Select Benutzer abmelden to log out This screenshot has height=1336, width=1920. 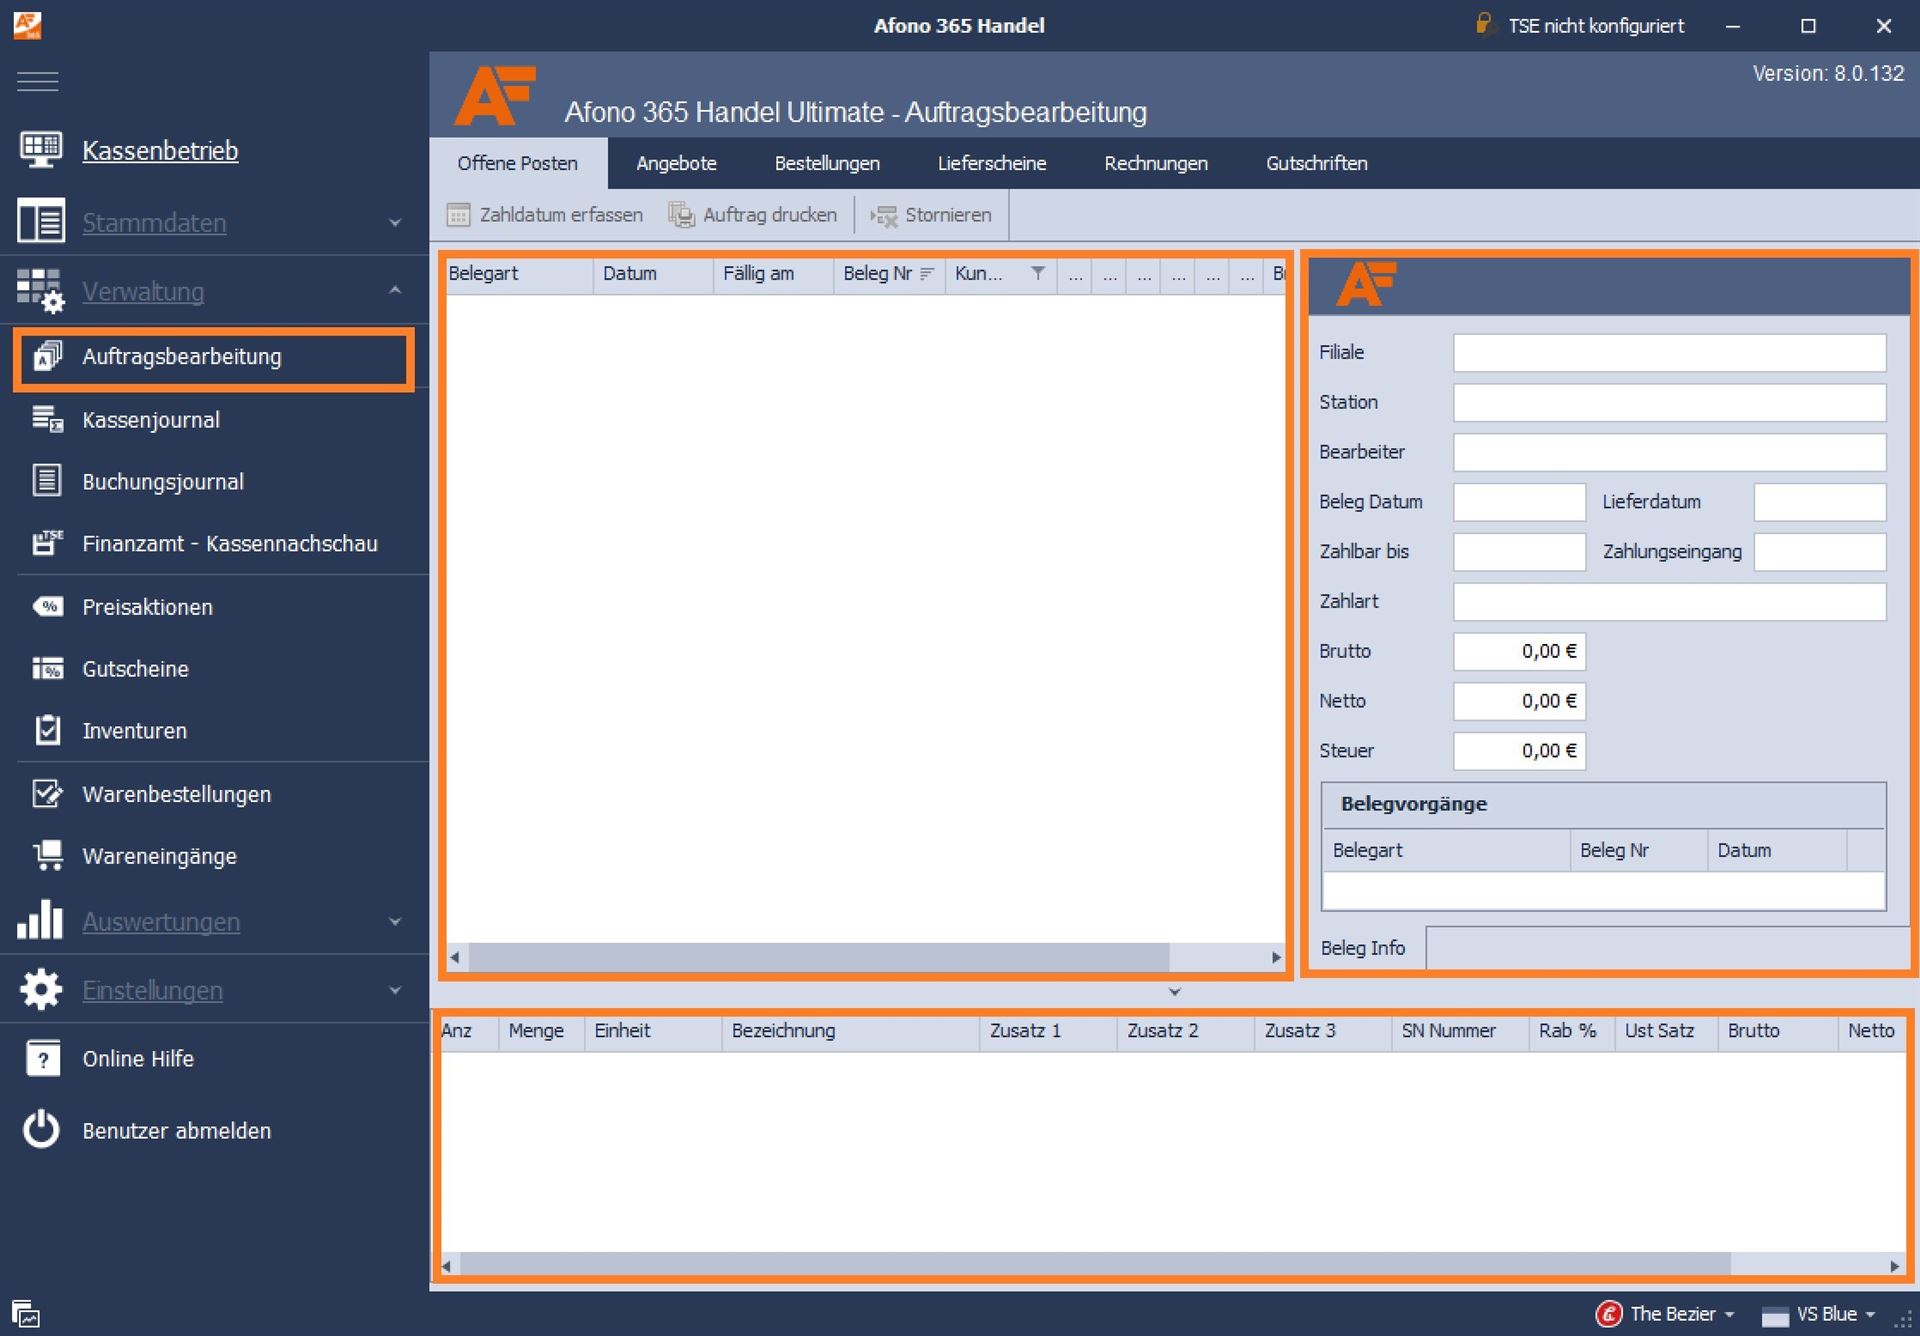tap(177, 1131)
